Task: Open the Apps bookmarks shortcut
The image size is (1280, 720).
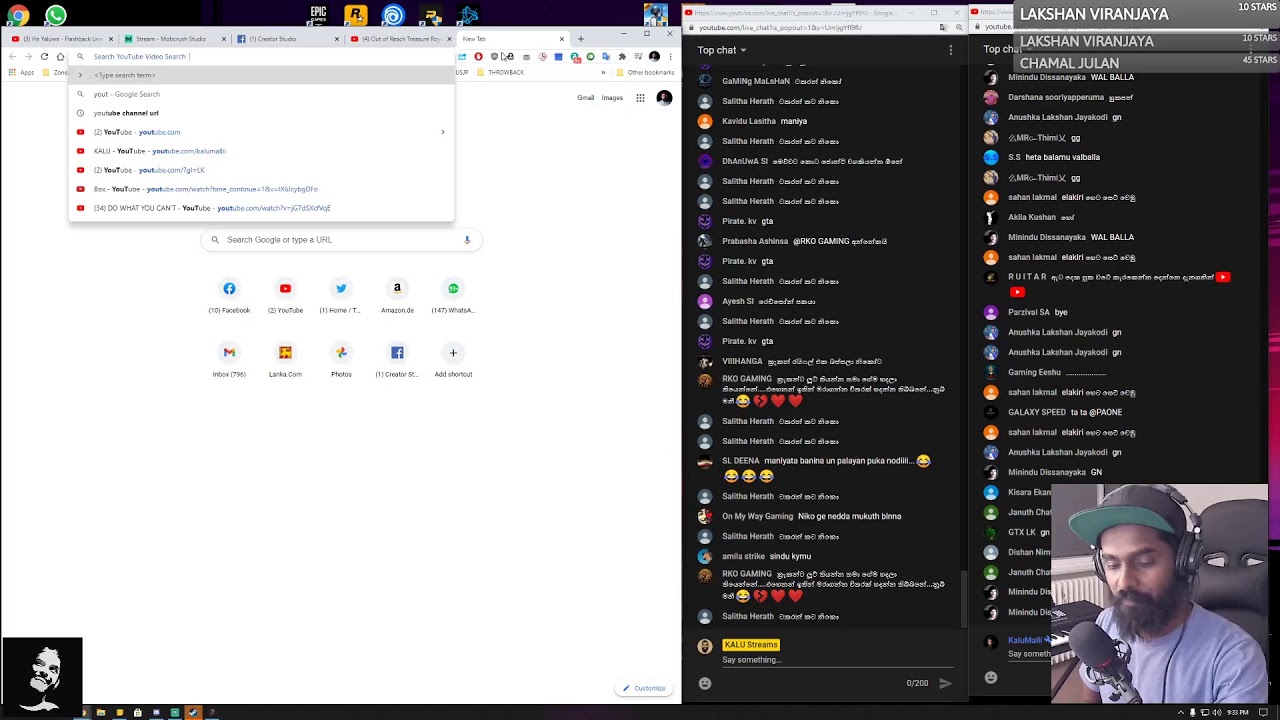Action: (21, 72)
